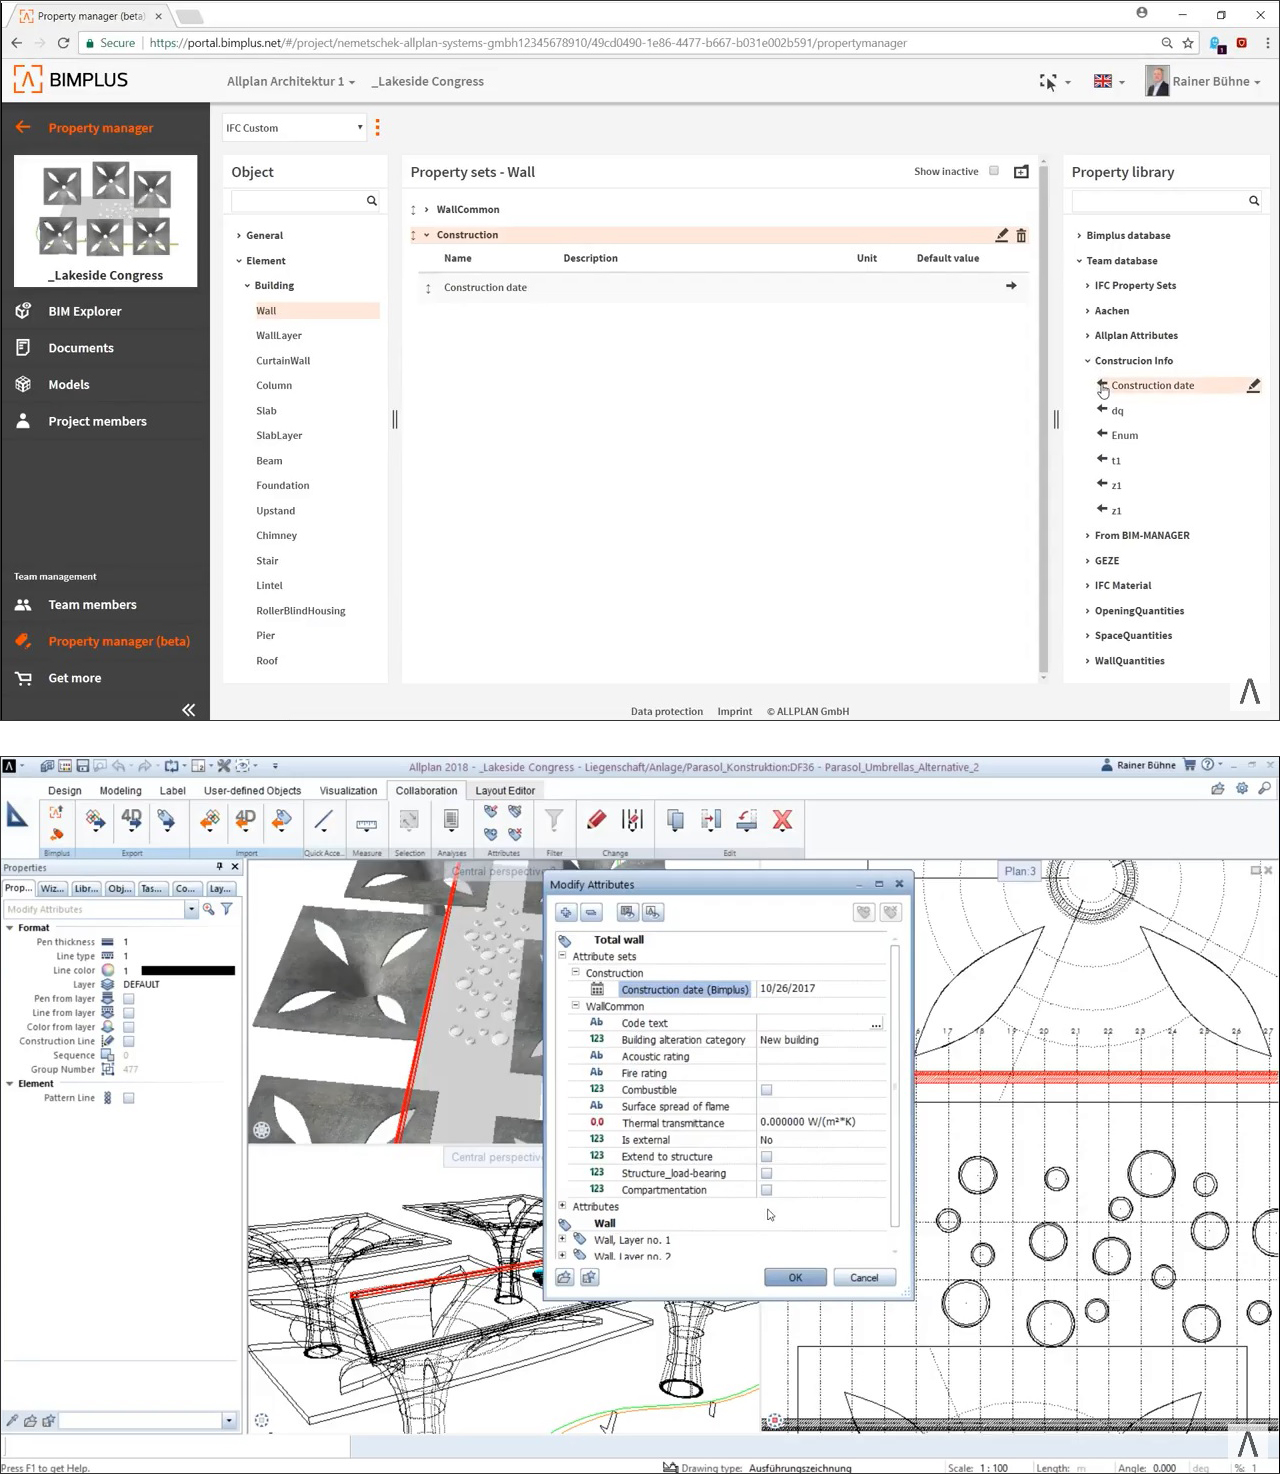Click the left arrow beside Enum in library
The image size is (1280, 1478).
(x=1102, y=434)
